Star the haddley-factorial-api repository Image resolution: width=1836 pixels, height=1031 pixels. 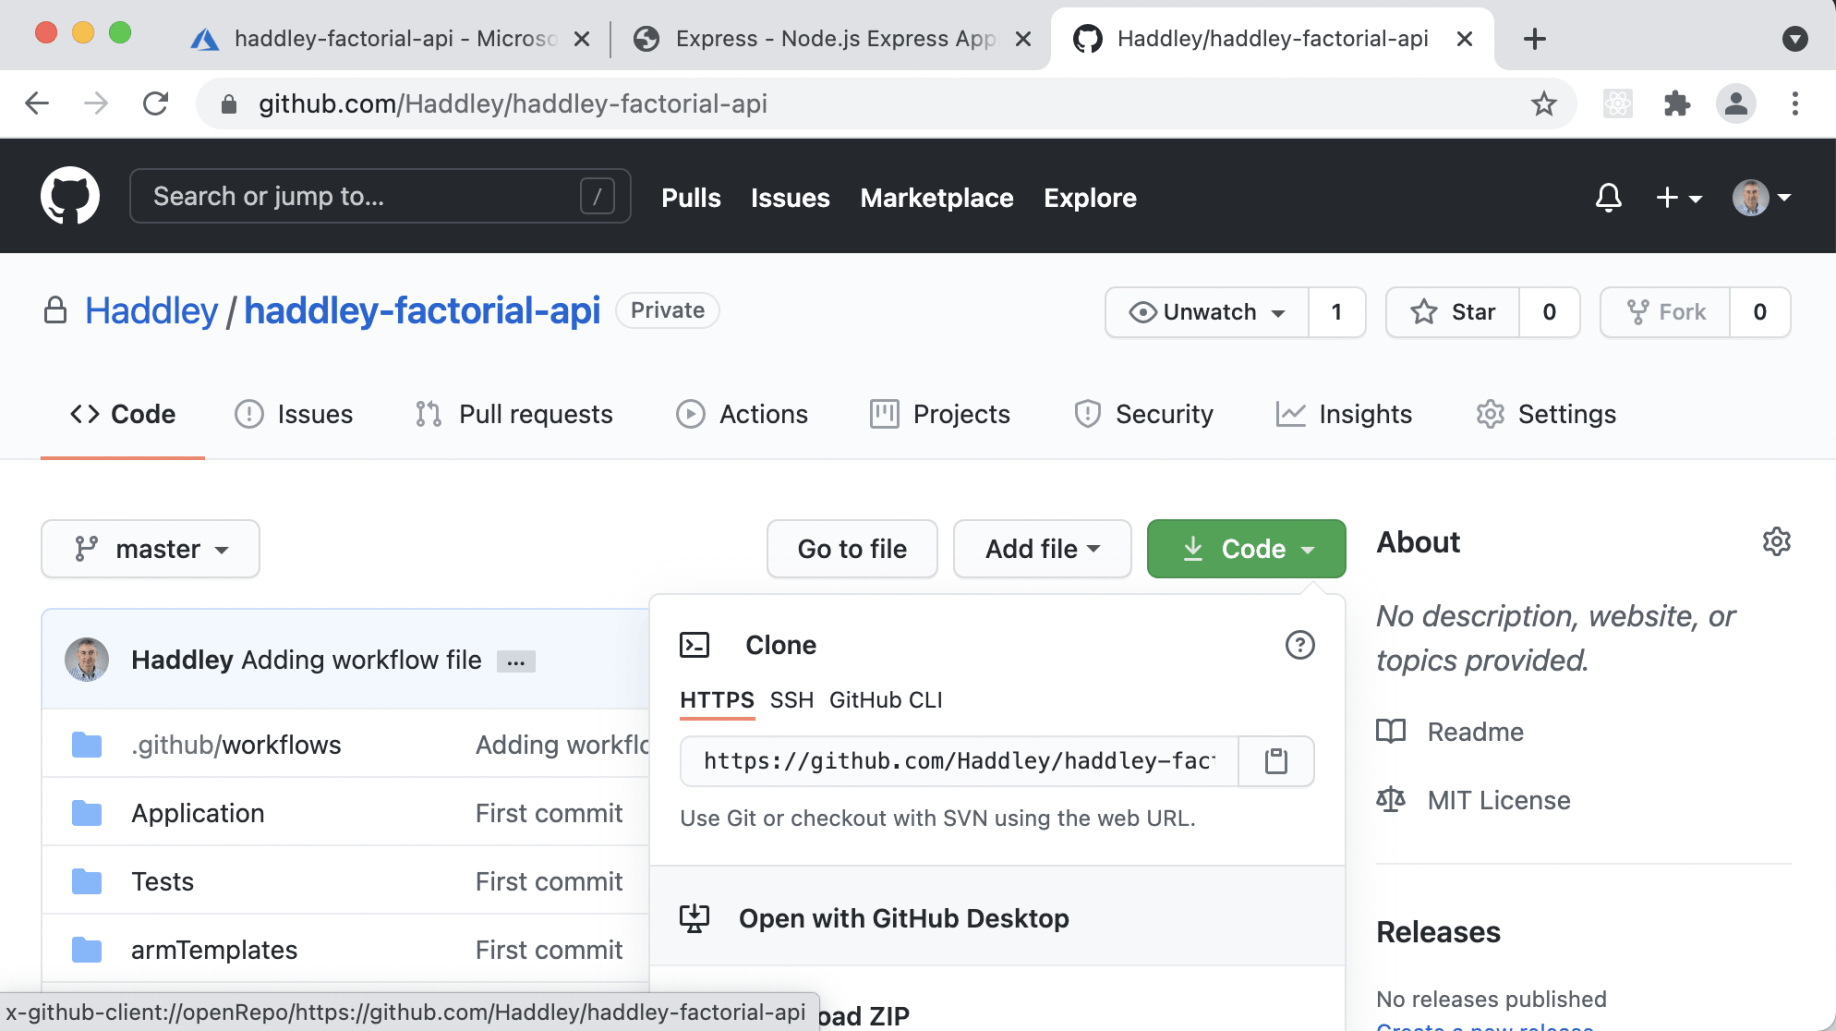pyautogui.click(x=1453, y=312)
